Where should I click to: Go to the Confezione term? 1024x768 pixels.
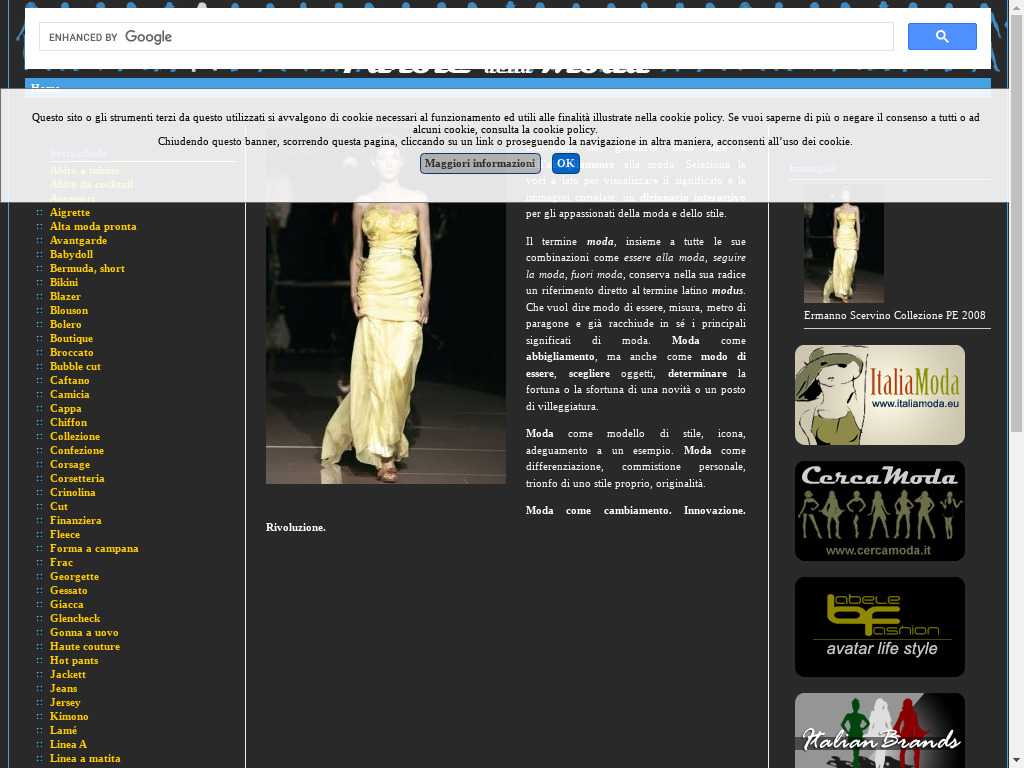coord(76,451)
